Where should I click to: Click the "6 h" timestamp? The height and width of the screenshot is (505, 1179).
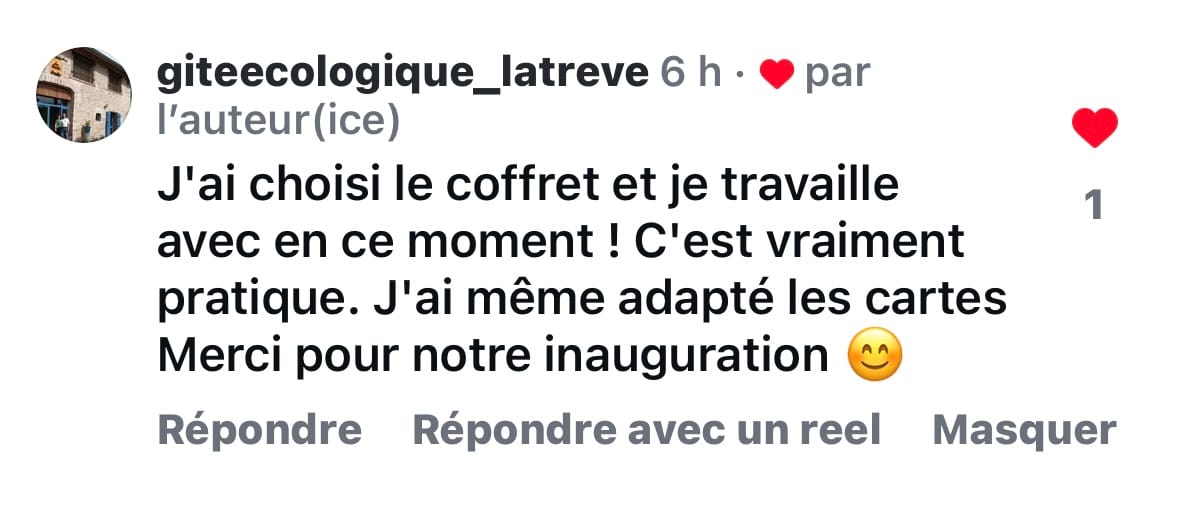tap(691, 72)
